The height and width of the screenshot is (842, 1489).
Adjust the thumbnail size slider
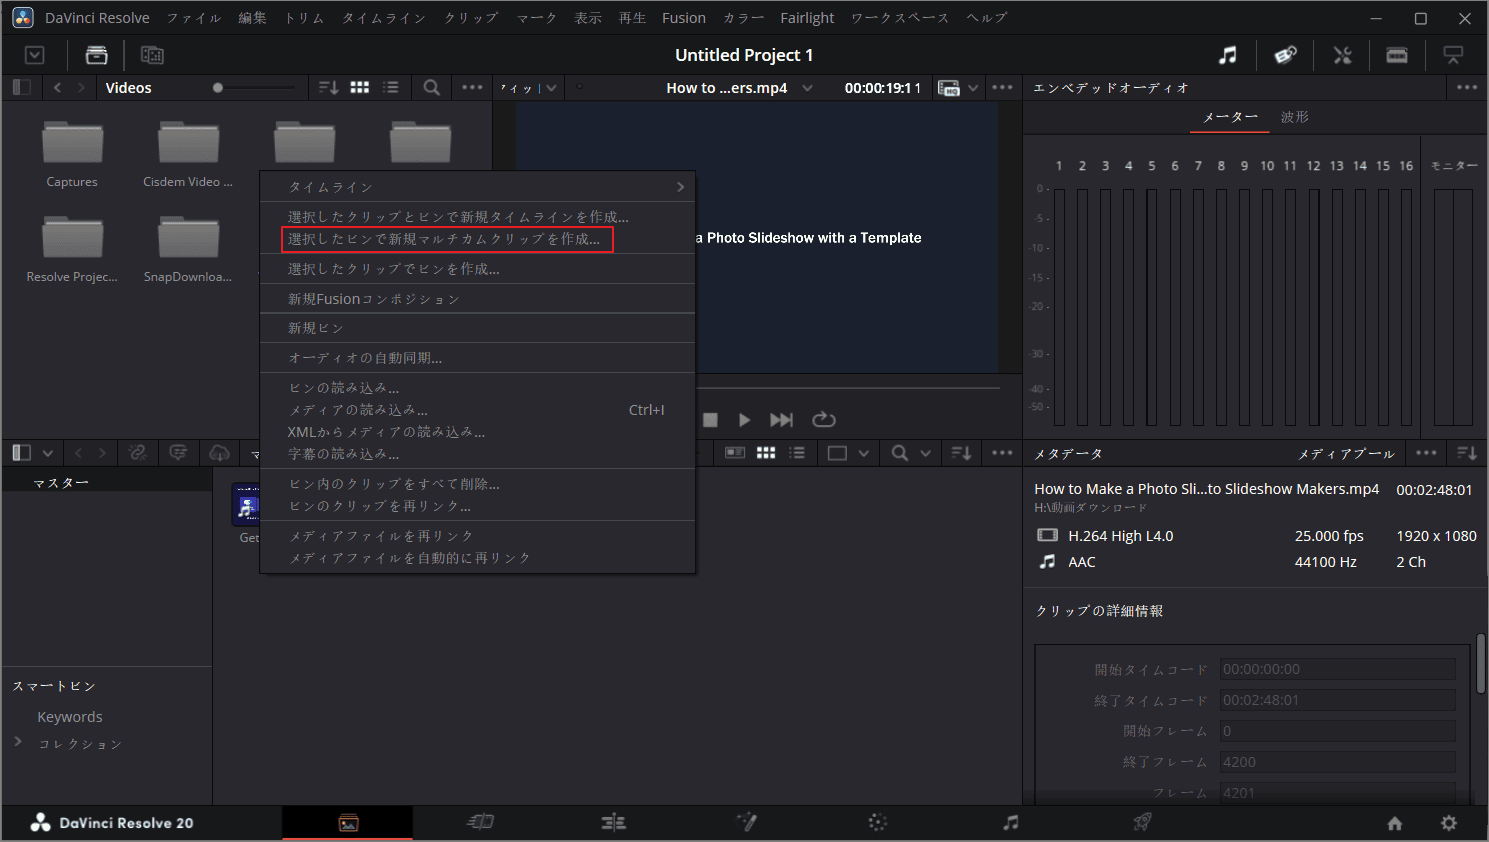pos(218,88)
